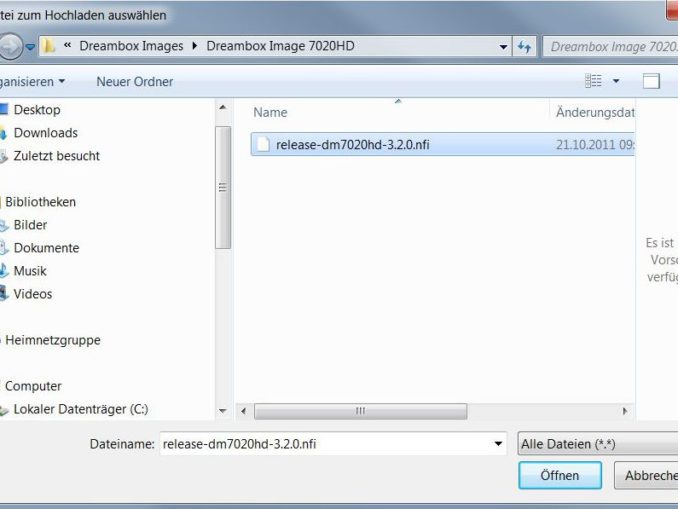Image resolution: width=678 pixels, height=509 pixels.
Task: Toggle the preview pane icon
Action: [x=651, y=81]
